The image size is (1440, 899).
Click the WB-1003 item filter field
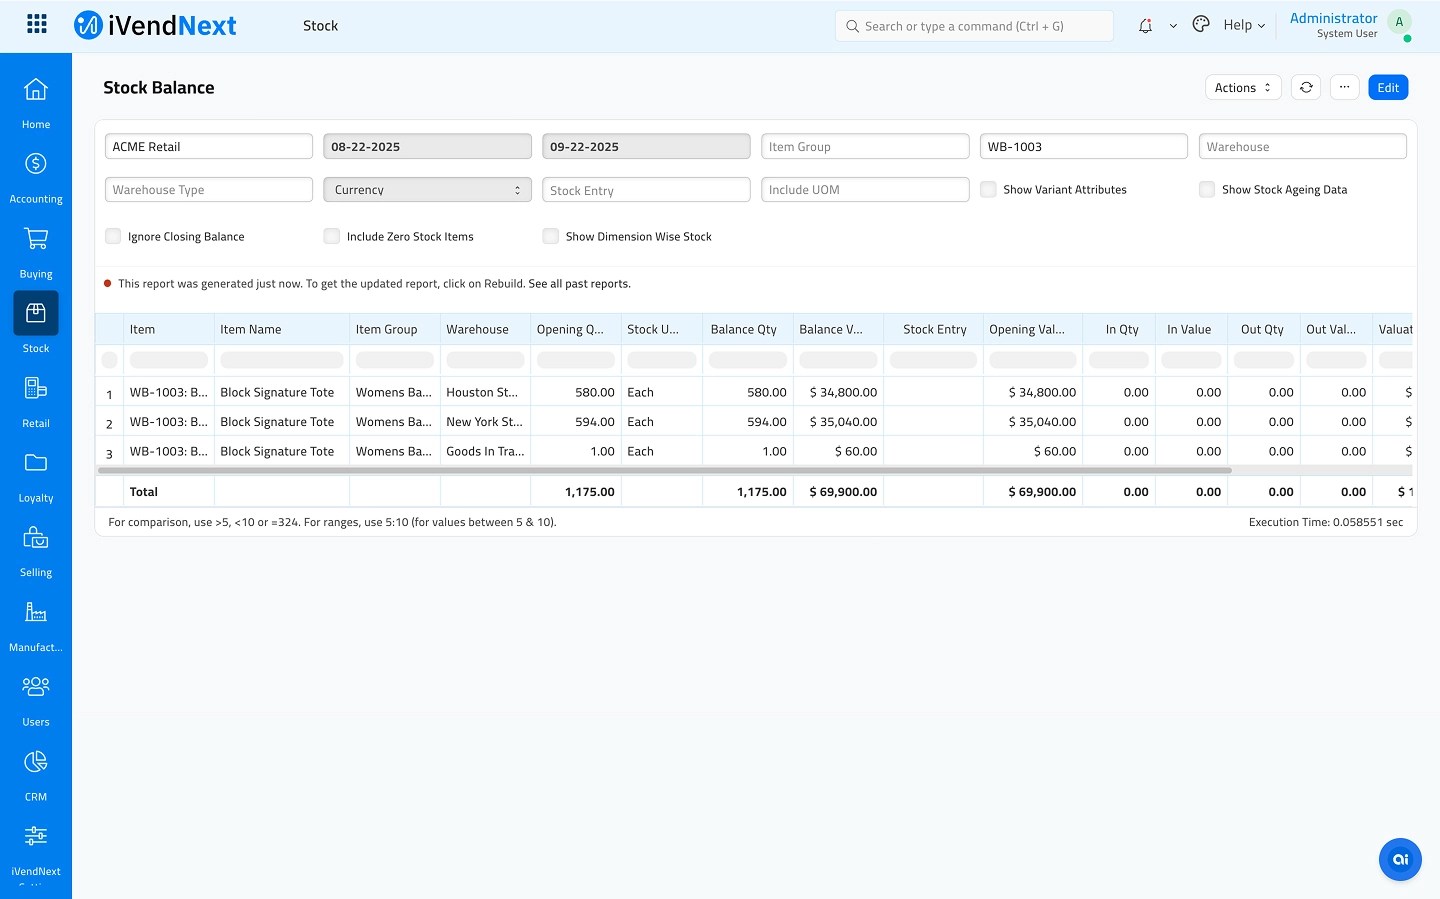coord(1084,146)
